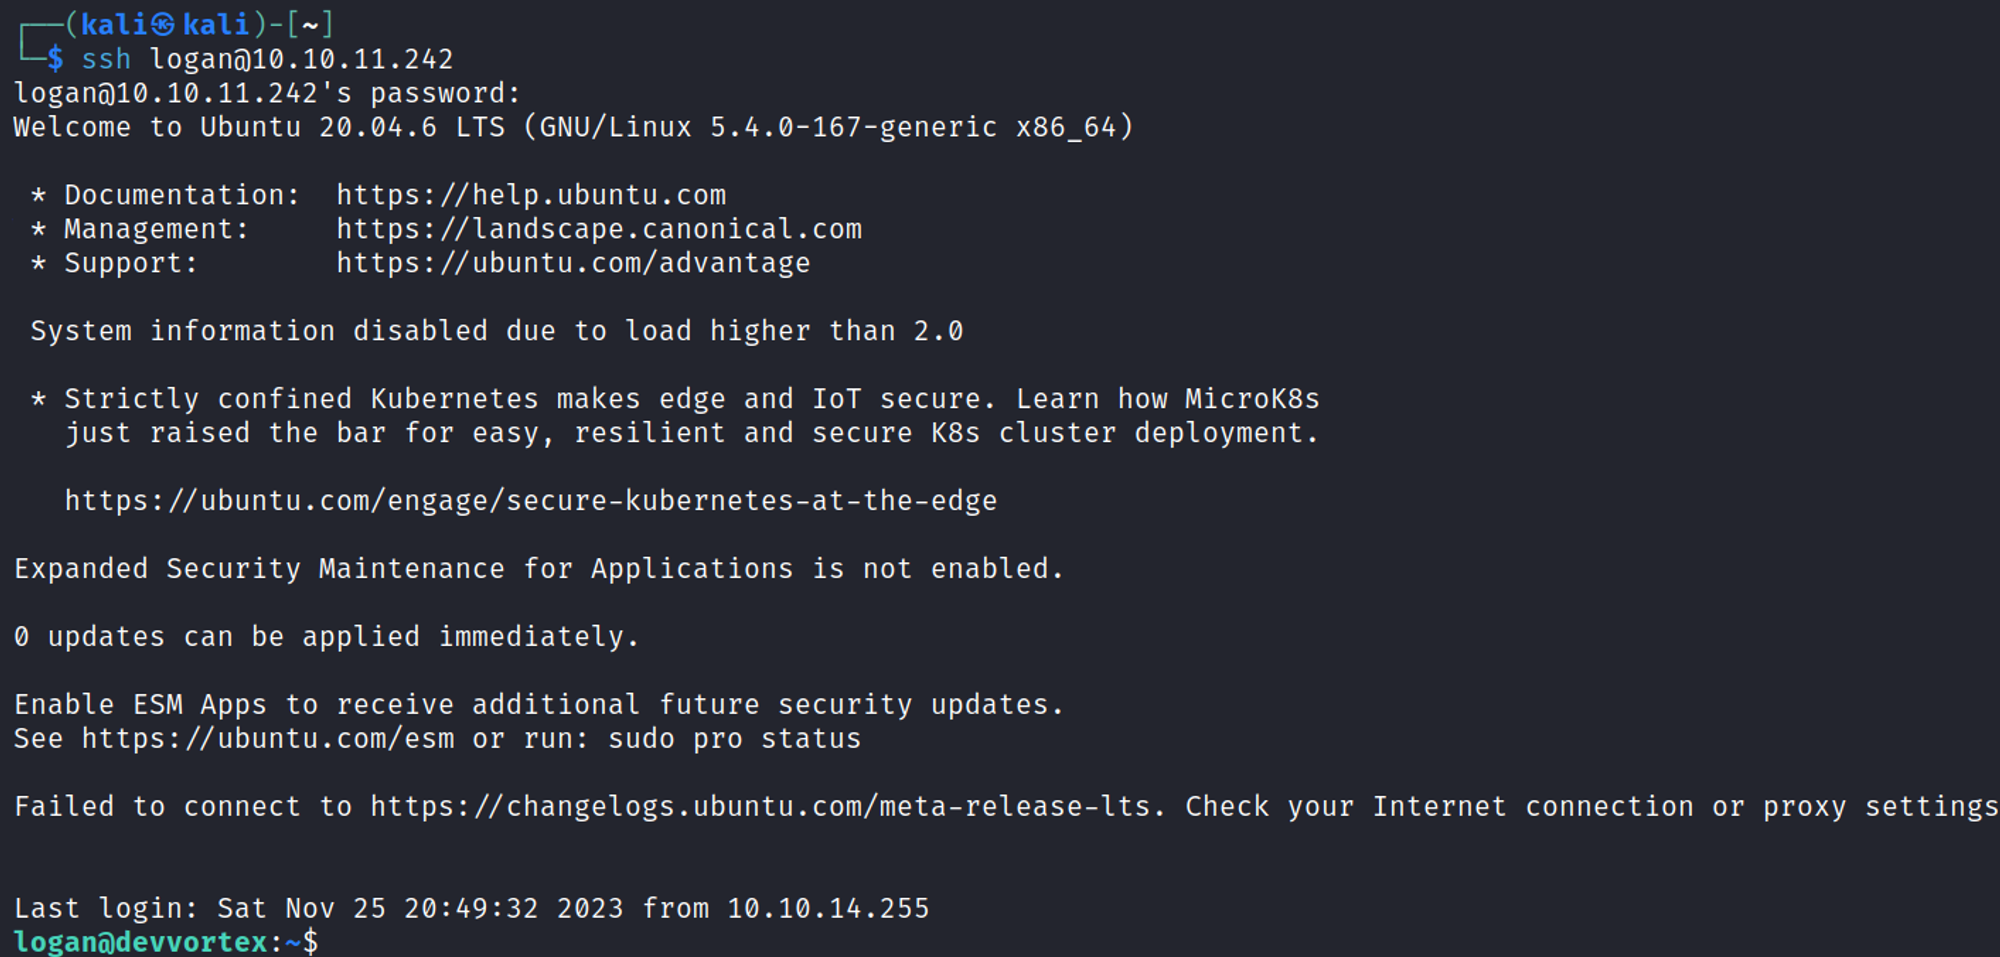Image resolution: width=2000 pixels, height=957 pixels.
Task: Click the 'Expanded Security Maintenance' notice line
Action: click(x=538, y=569)
